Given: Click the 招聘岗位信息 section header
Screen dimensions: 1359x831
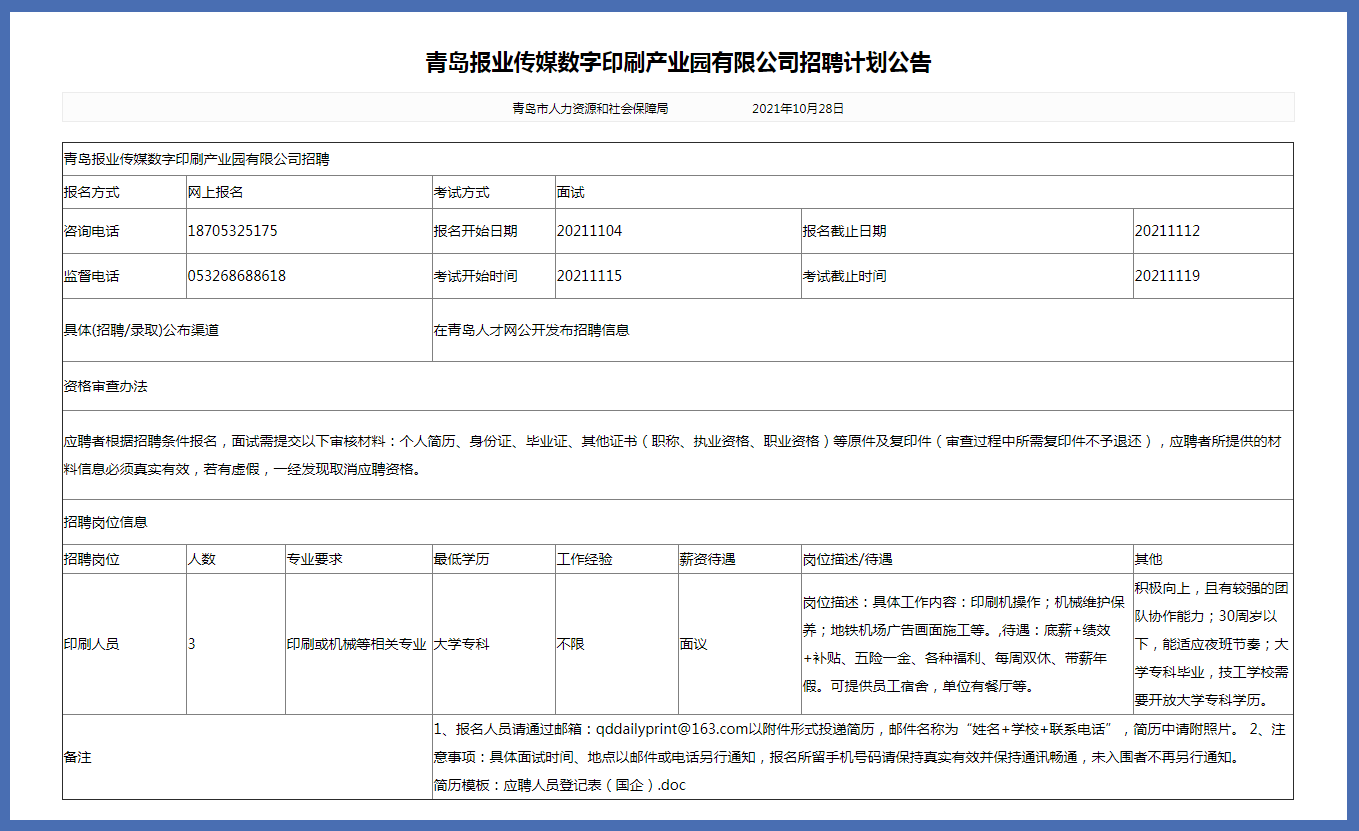Looking at the screenshot, I should [105, 522].
